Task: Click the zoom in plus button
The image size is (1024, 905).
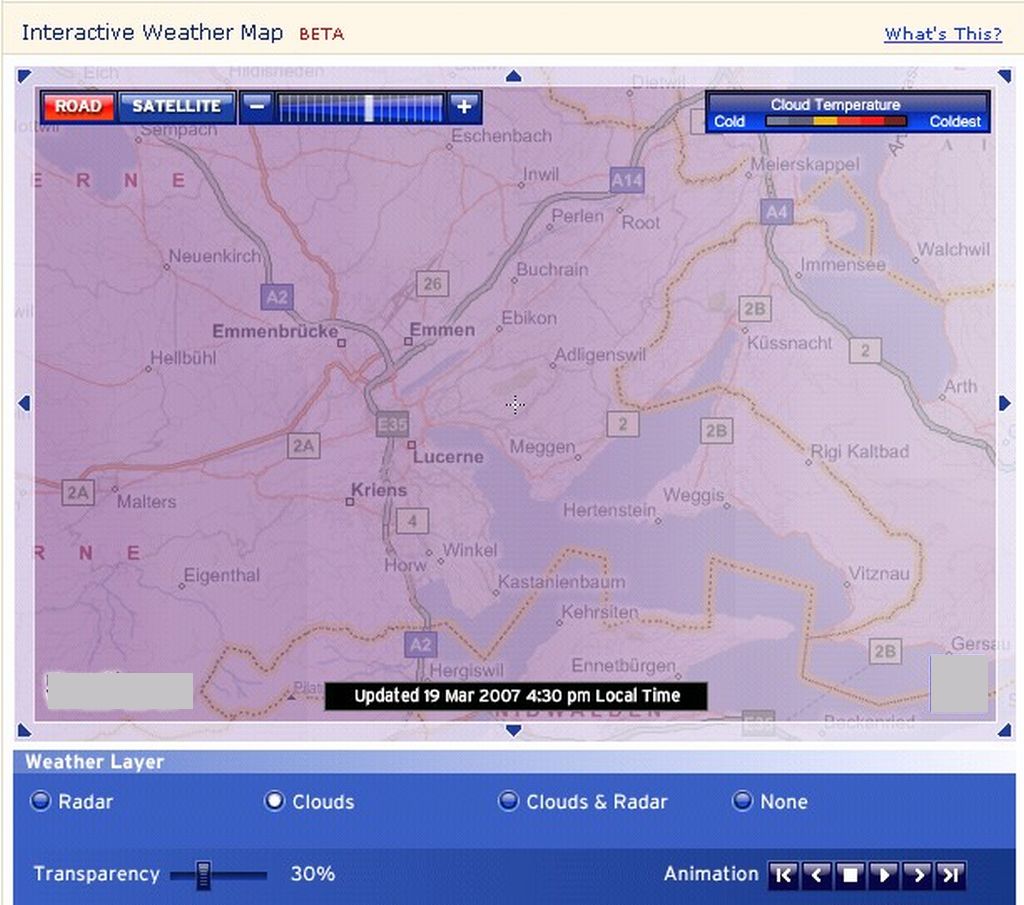Action: 464,106
